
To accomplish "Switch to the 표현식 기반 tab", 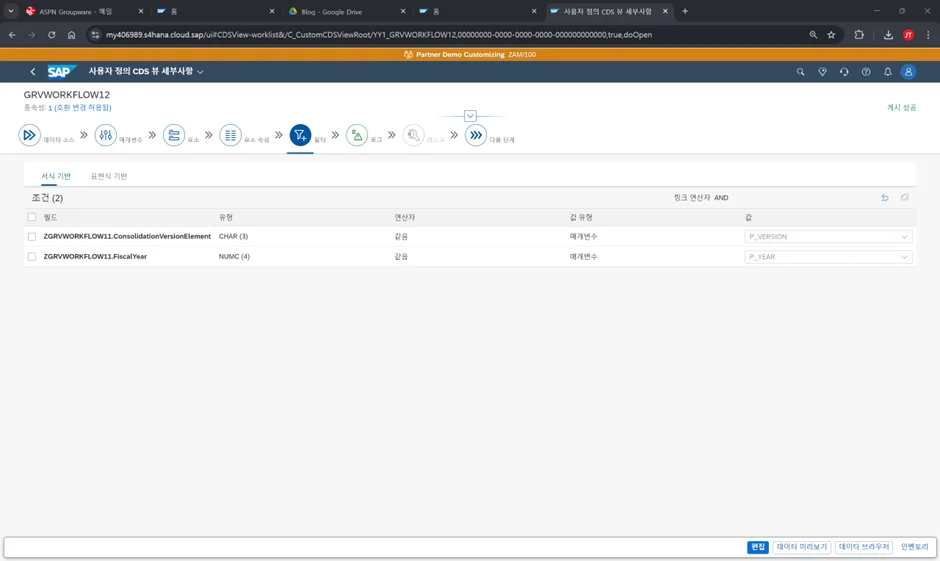I will point(109,176).
